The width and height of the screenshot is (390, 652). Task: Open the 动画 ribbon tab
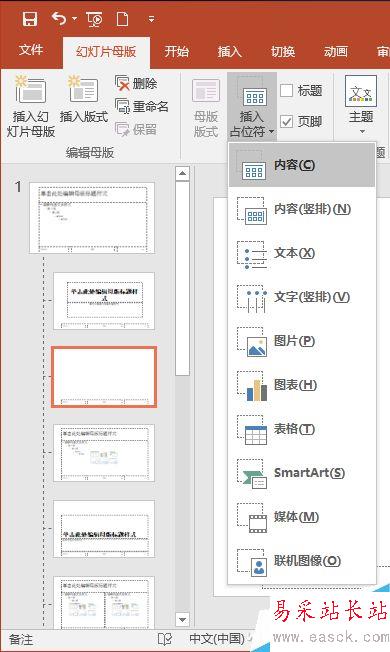click(x=336, y=52)
